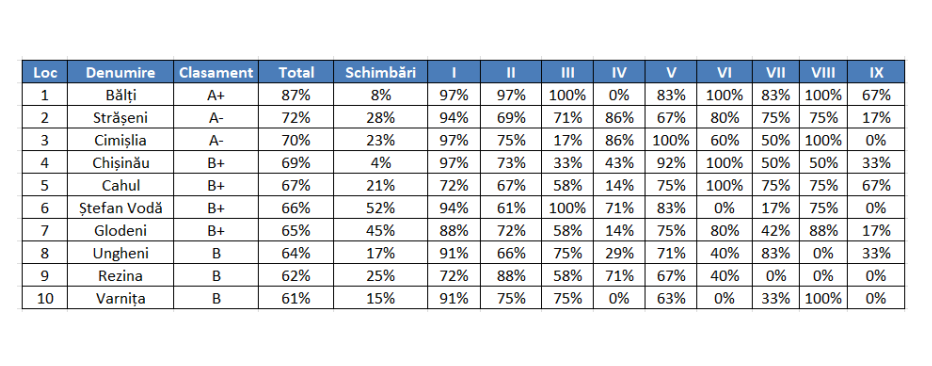This screenshot has height=366, width=932.
Task: Click the Loc column header
Action: tap(45, 72)
